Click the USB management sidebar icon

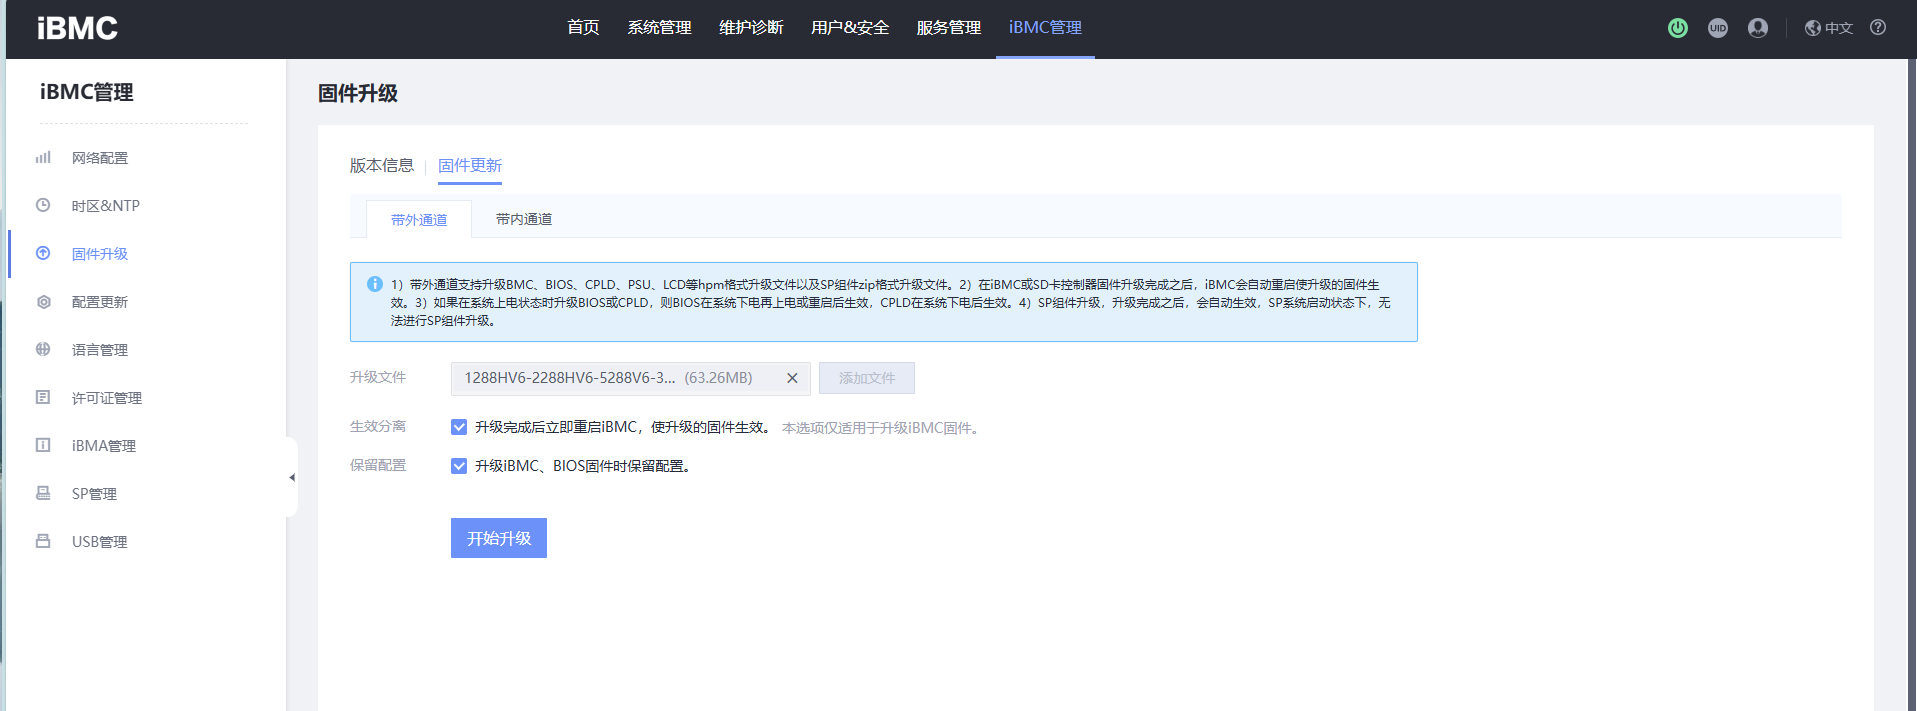coord(43,542)
